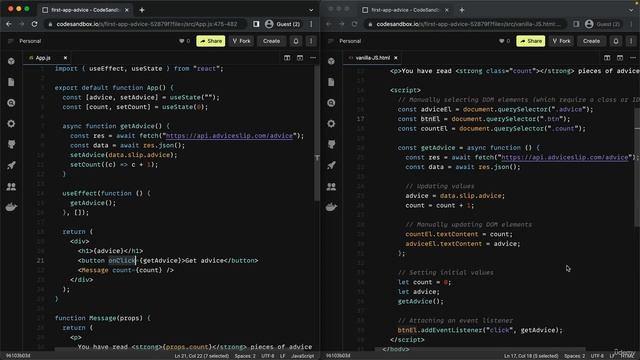640x360 pixels.
Task: Open GitHub icon in right window sidebar
Action: coord(331,144)
